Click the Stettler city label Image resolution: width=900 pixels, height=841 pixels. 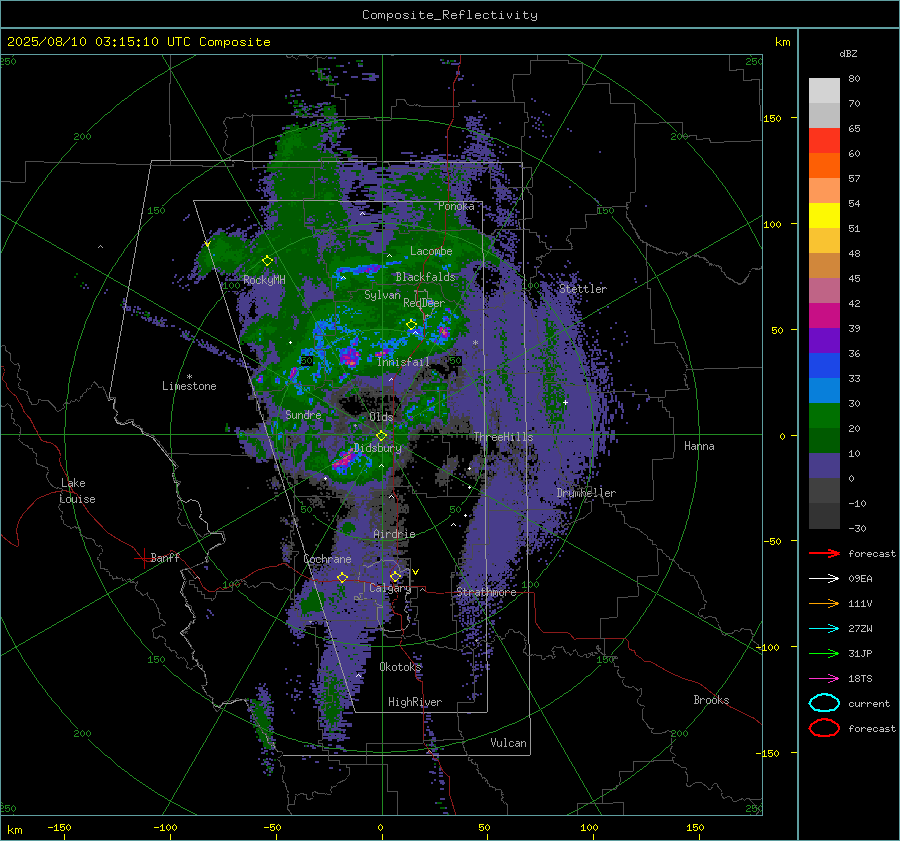point(583,289)
